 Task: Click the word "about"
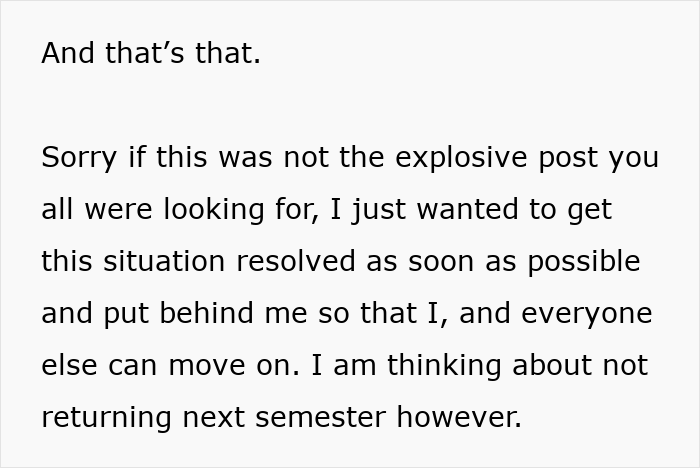click(x=552, y=366)
